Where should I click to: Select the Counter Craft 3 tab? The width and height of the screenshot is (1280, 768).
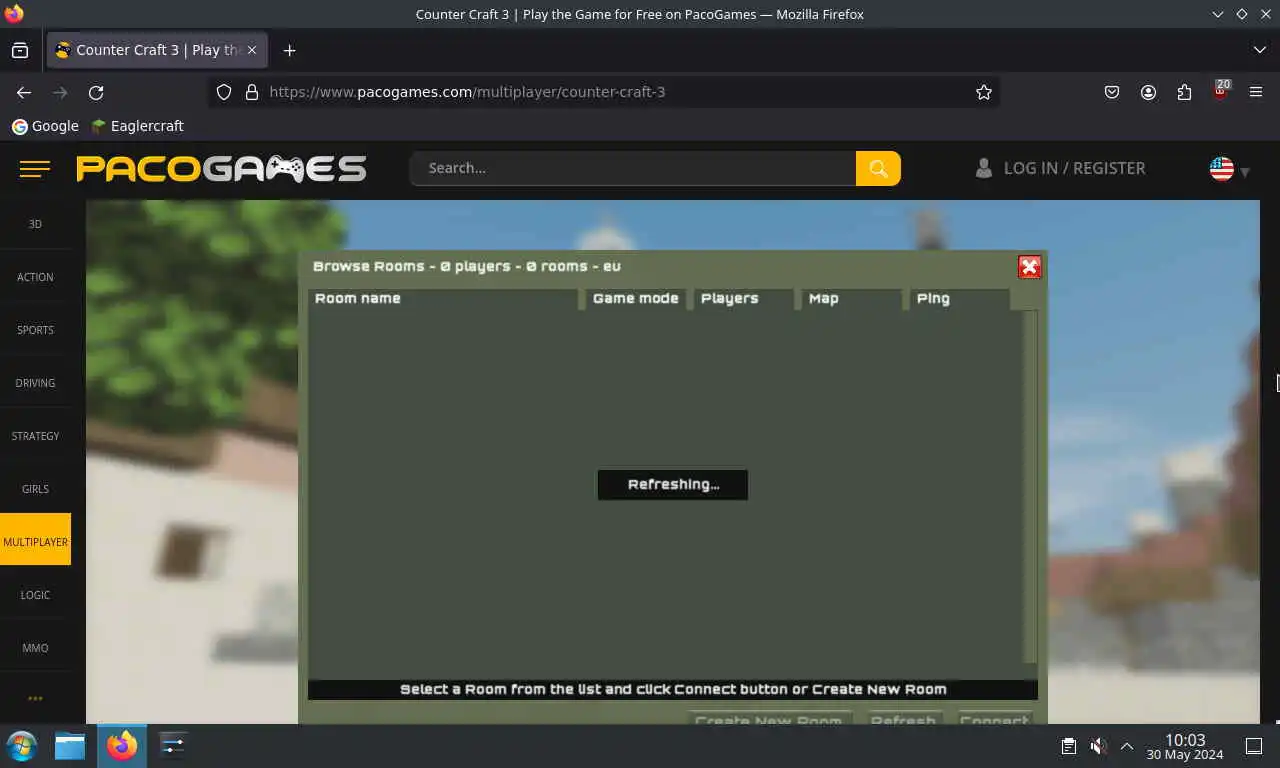pyautogui.click(x=156, y=50)
